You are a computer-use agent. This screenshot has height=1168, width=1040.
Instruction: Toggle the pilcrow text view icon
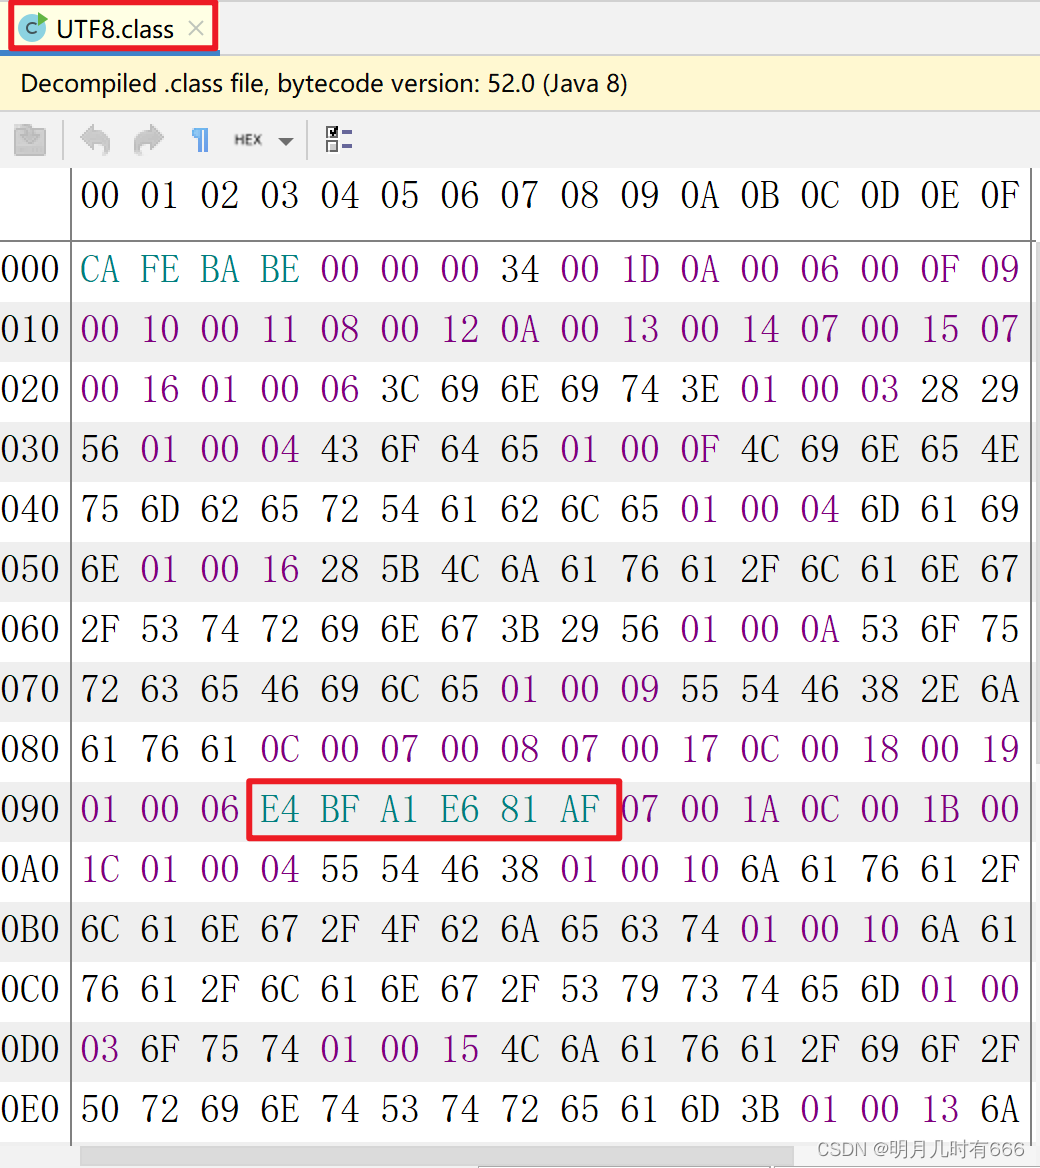tap(200, 139)
